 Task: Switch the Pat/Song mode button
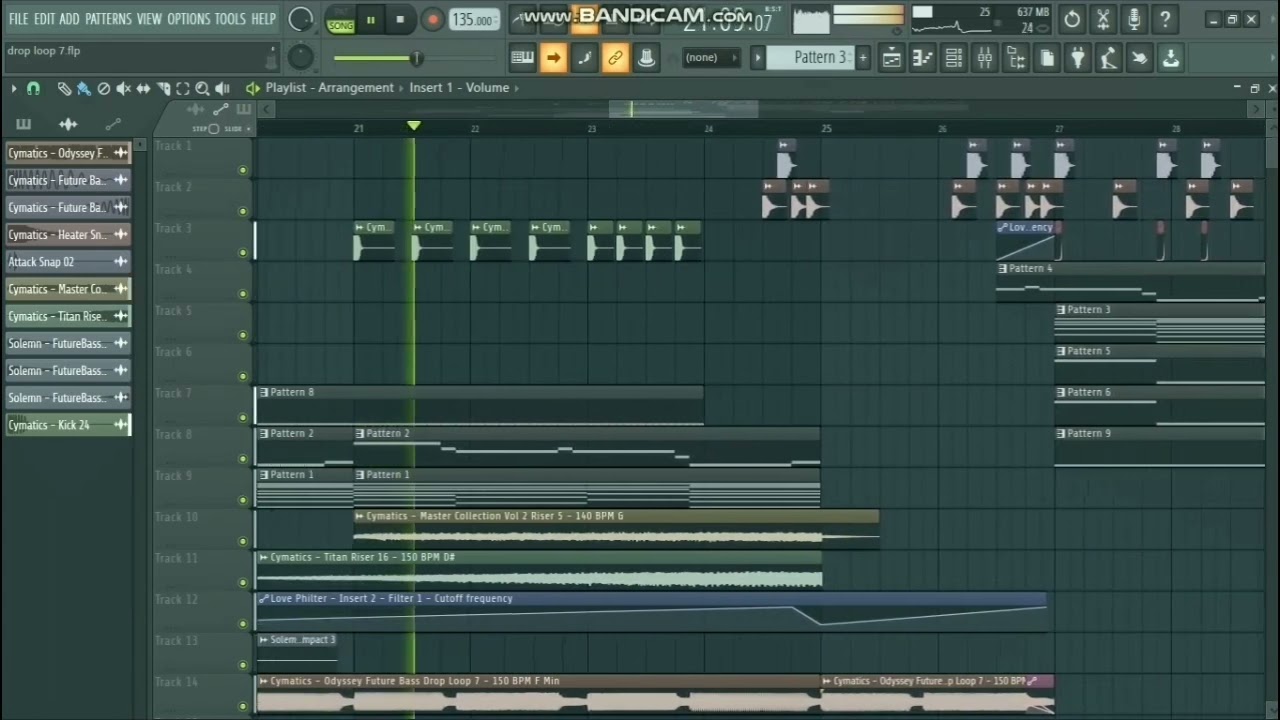point(340,19)
